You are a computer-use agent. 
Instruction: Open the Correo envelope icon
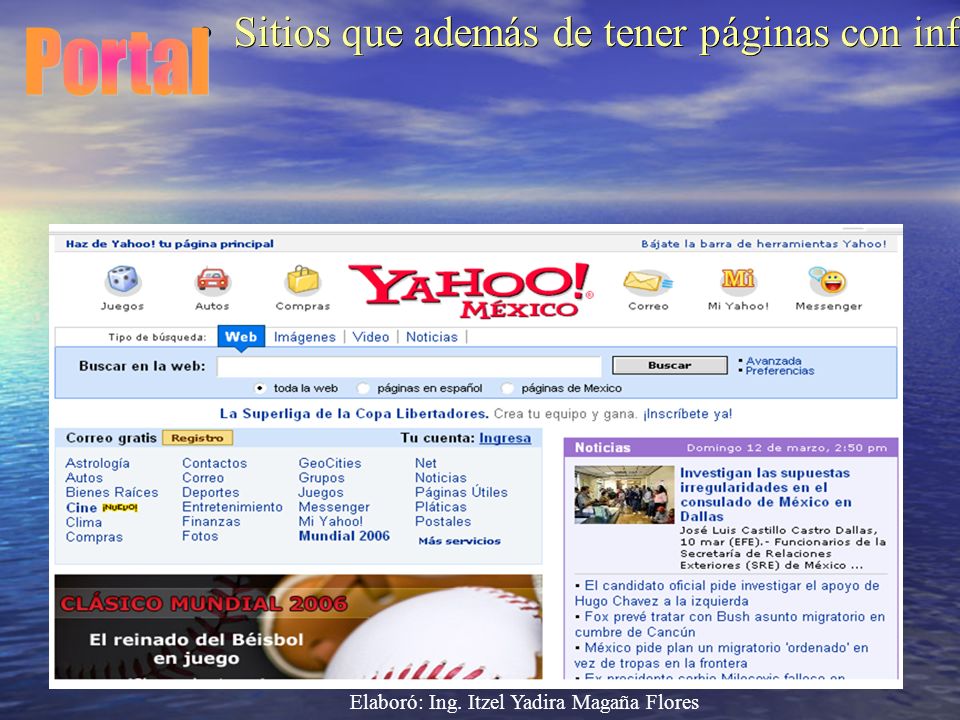(x=648, y=282)
